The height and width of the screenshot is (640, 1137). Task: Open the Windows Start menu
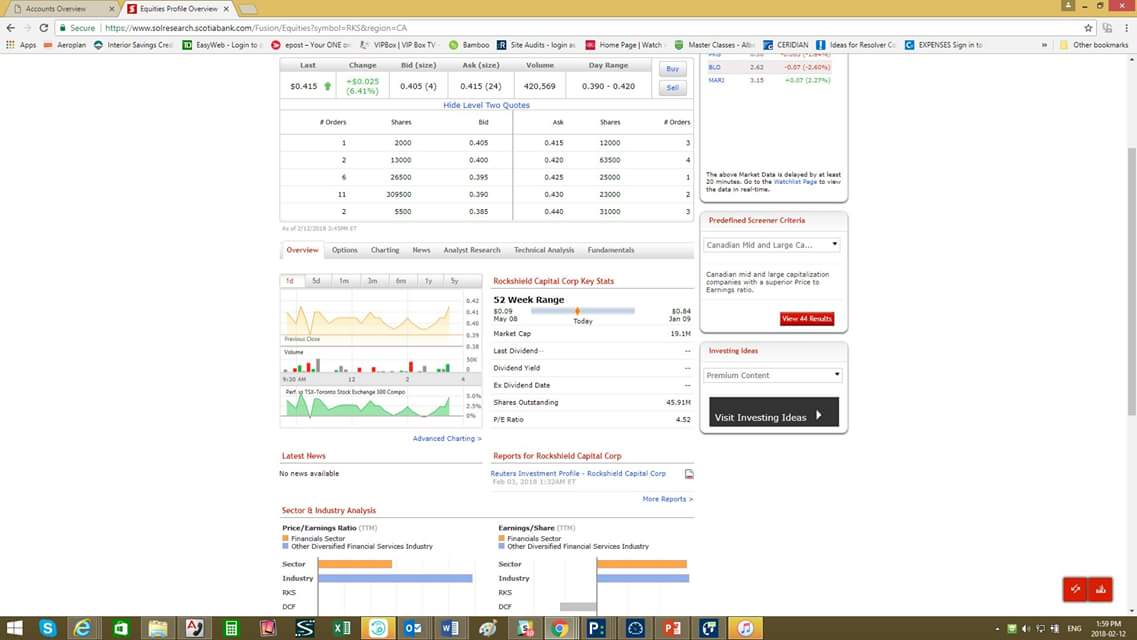[14, 628]
